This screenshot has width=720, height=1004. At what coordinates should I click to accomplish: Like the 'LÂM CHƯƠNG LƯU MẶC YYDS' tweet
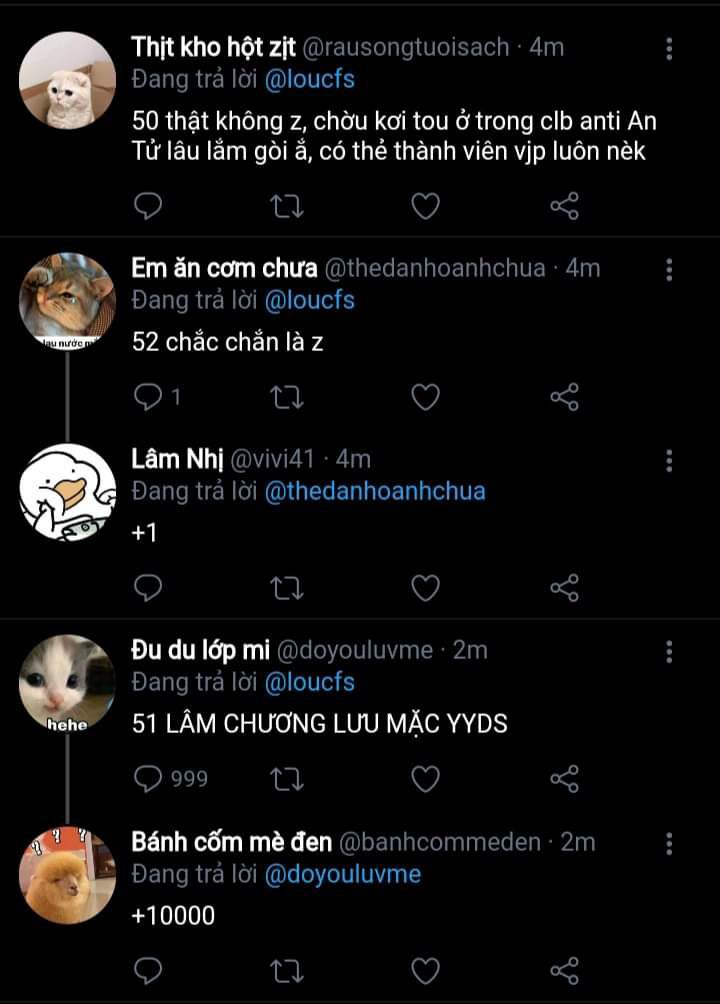click(426, 778)
